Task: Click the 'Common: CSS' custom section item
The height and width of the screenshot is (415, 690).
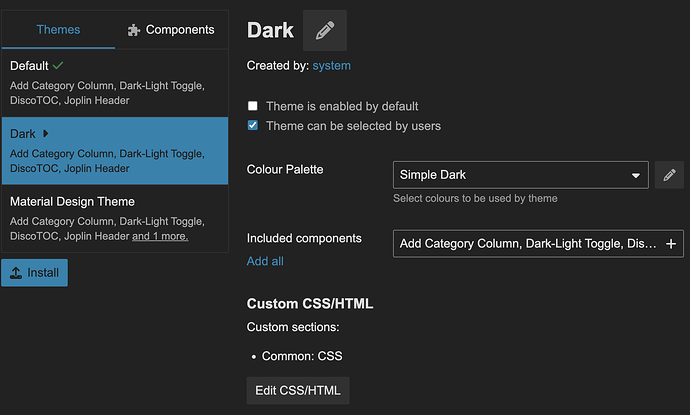Action: pos(302,356)
